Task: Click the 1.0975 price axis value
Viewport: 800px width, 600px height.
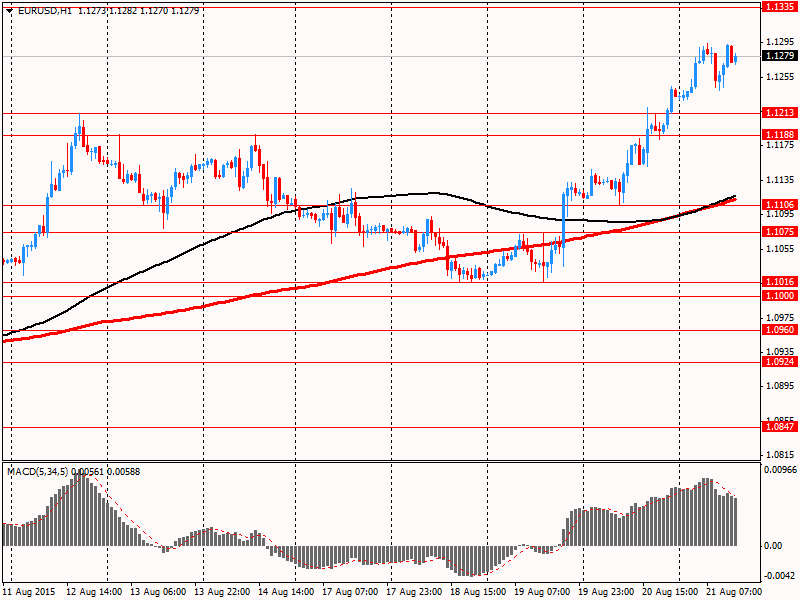Action: pyautogui.click(x=780, y=317)
